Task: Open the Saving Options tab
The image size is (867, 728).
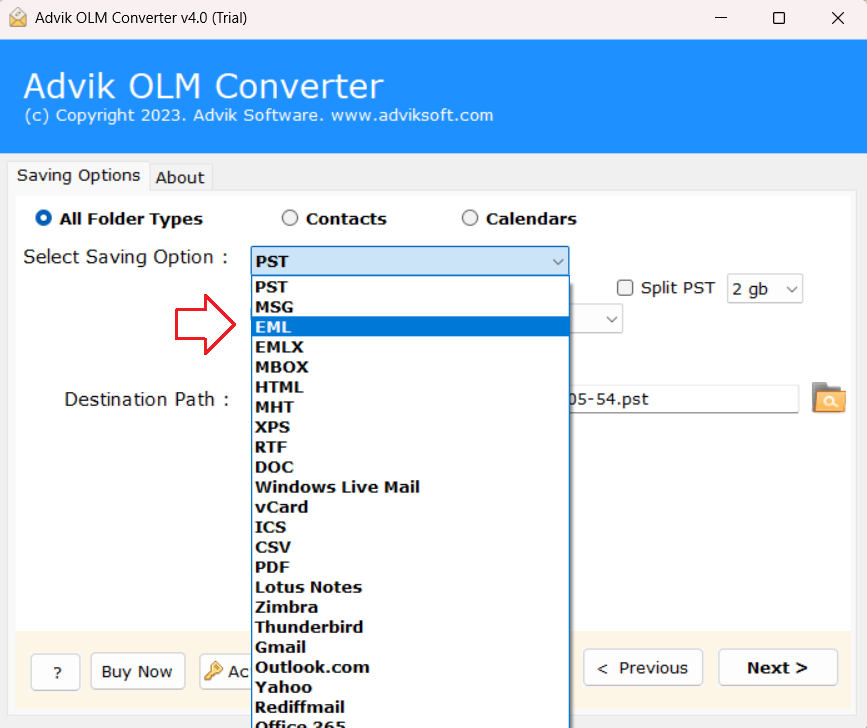Action: [x=78, y=175]
